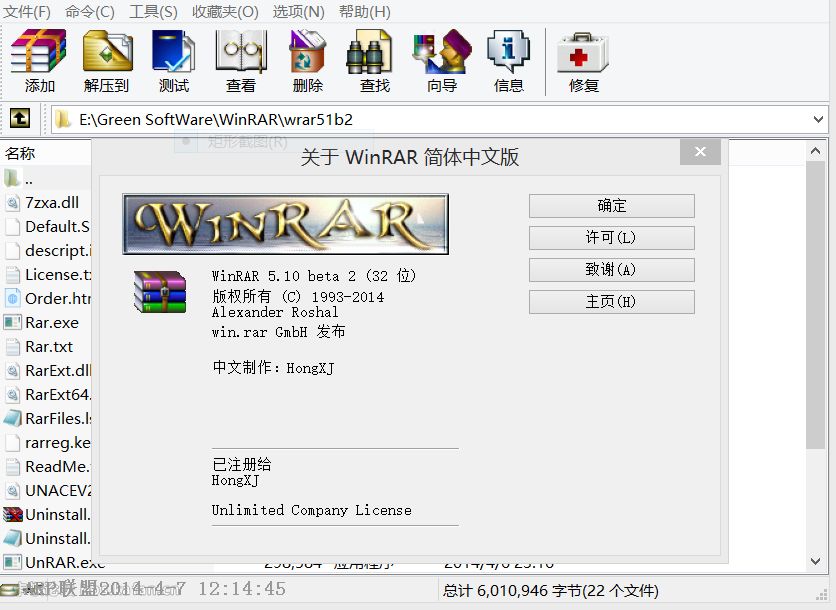Expand the address path dropdown
Screen dimensions: 836x610
(818, 119)
